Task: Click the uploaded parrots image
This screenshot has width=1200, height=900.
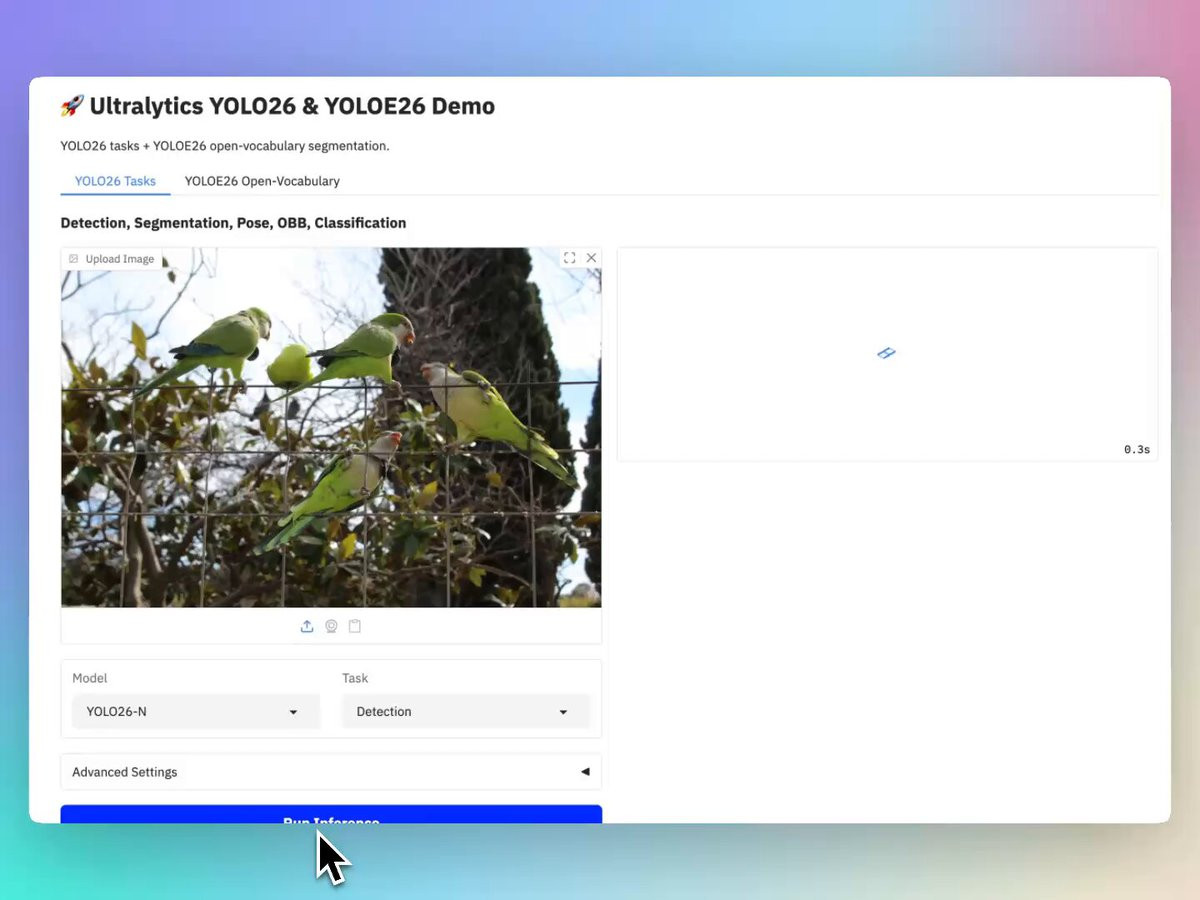Action: point(331,428)
